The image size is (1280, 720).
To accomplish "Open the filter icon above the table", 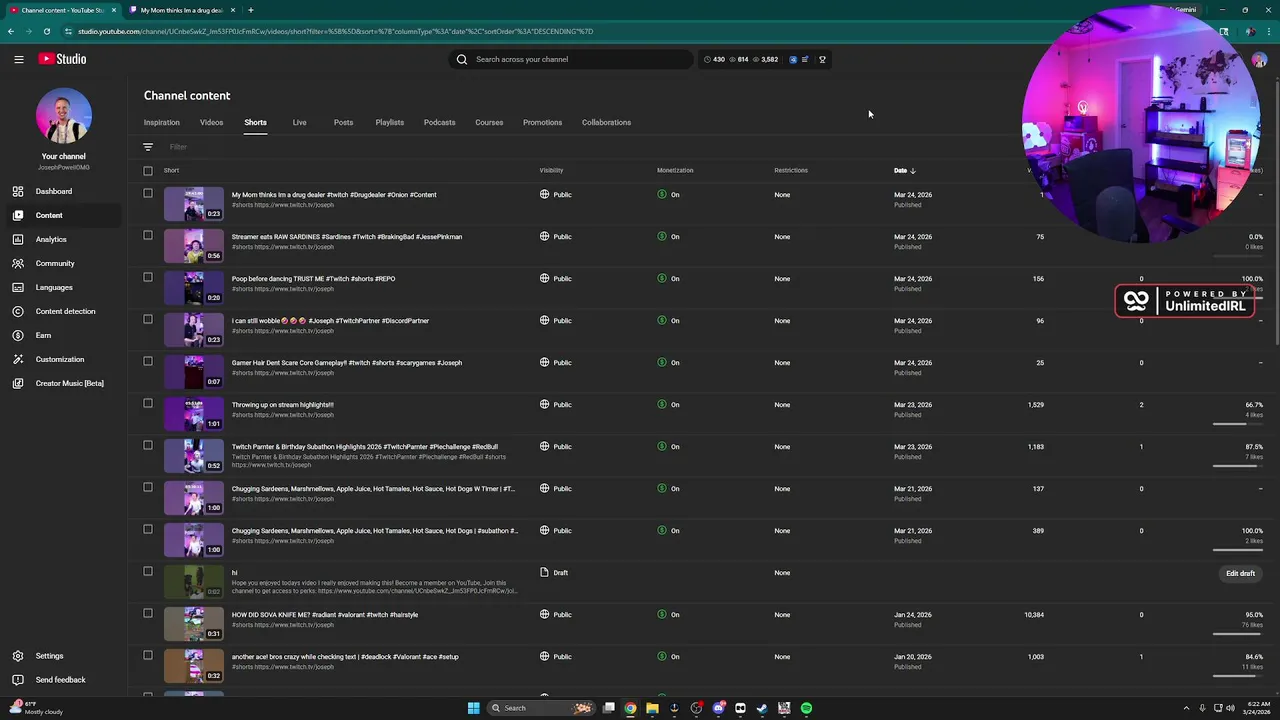I will (148, 147).
